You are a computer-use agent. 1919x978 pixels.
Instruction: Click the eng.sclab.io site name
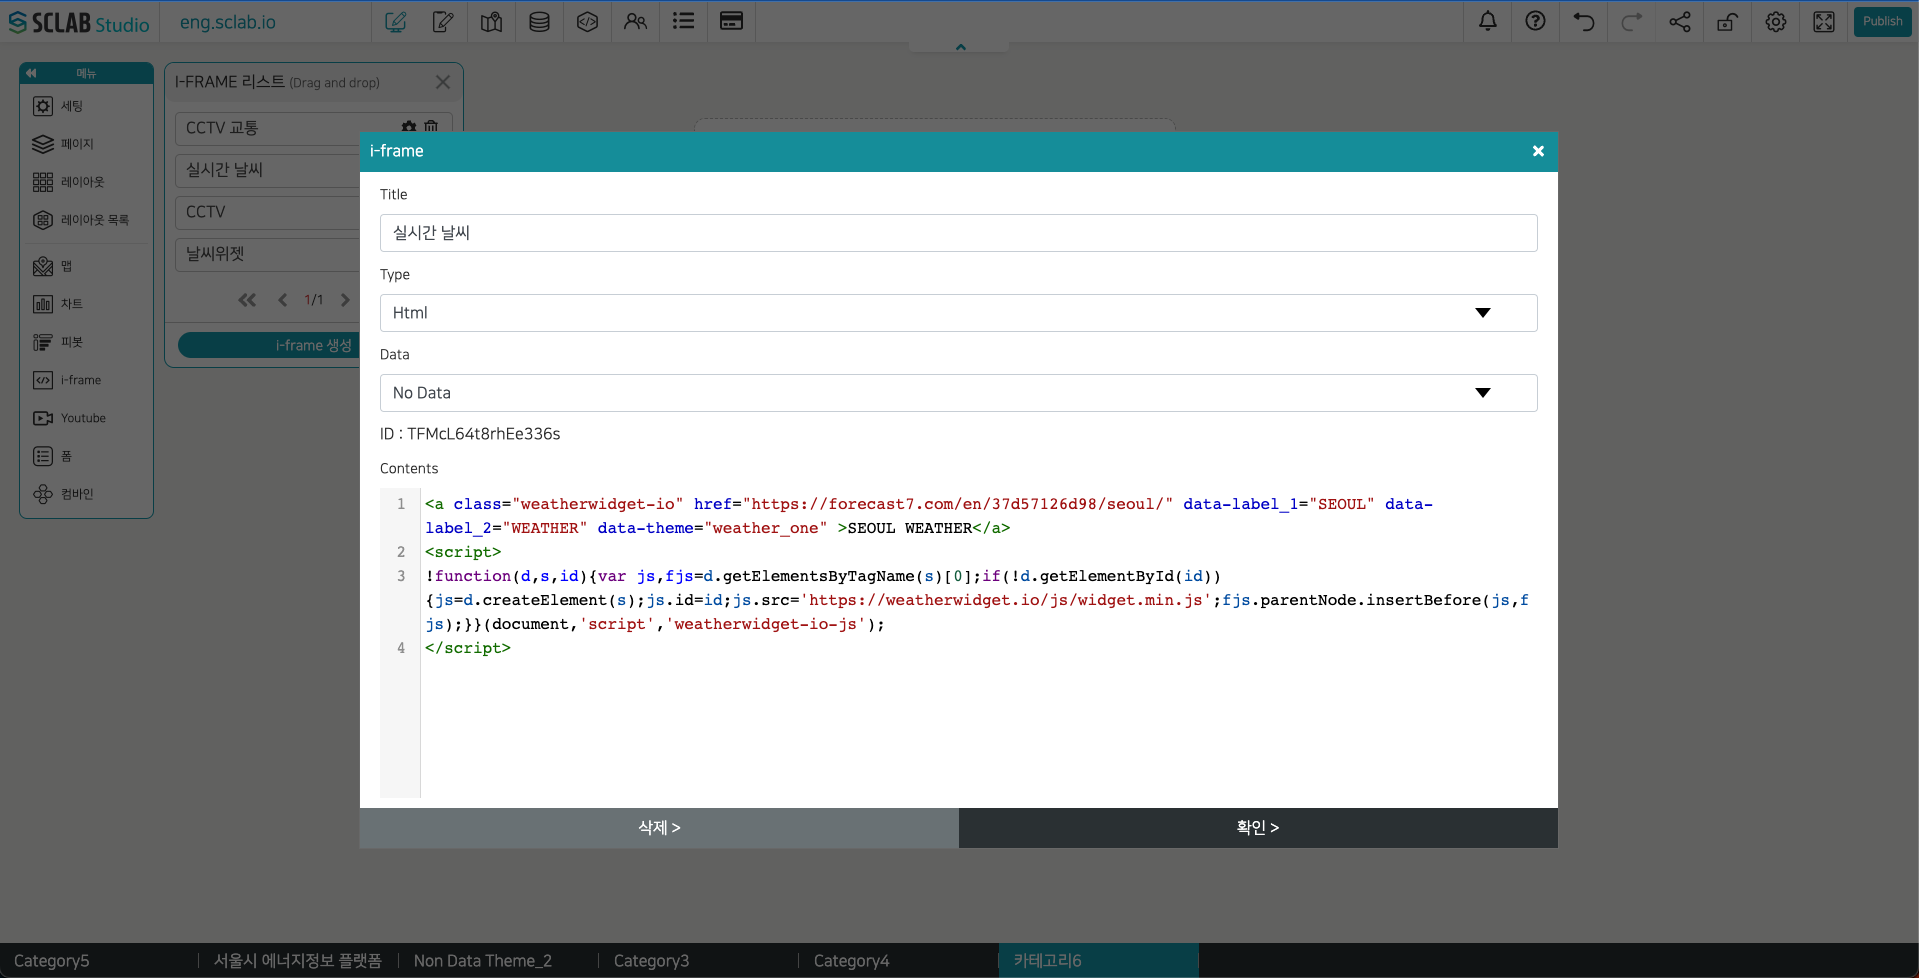(x=228, y=22)
